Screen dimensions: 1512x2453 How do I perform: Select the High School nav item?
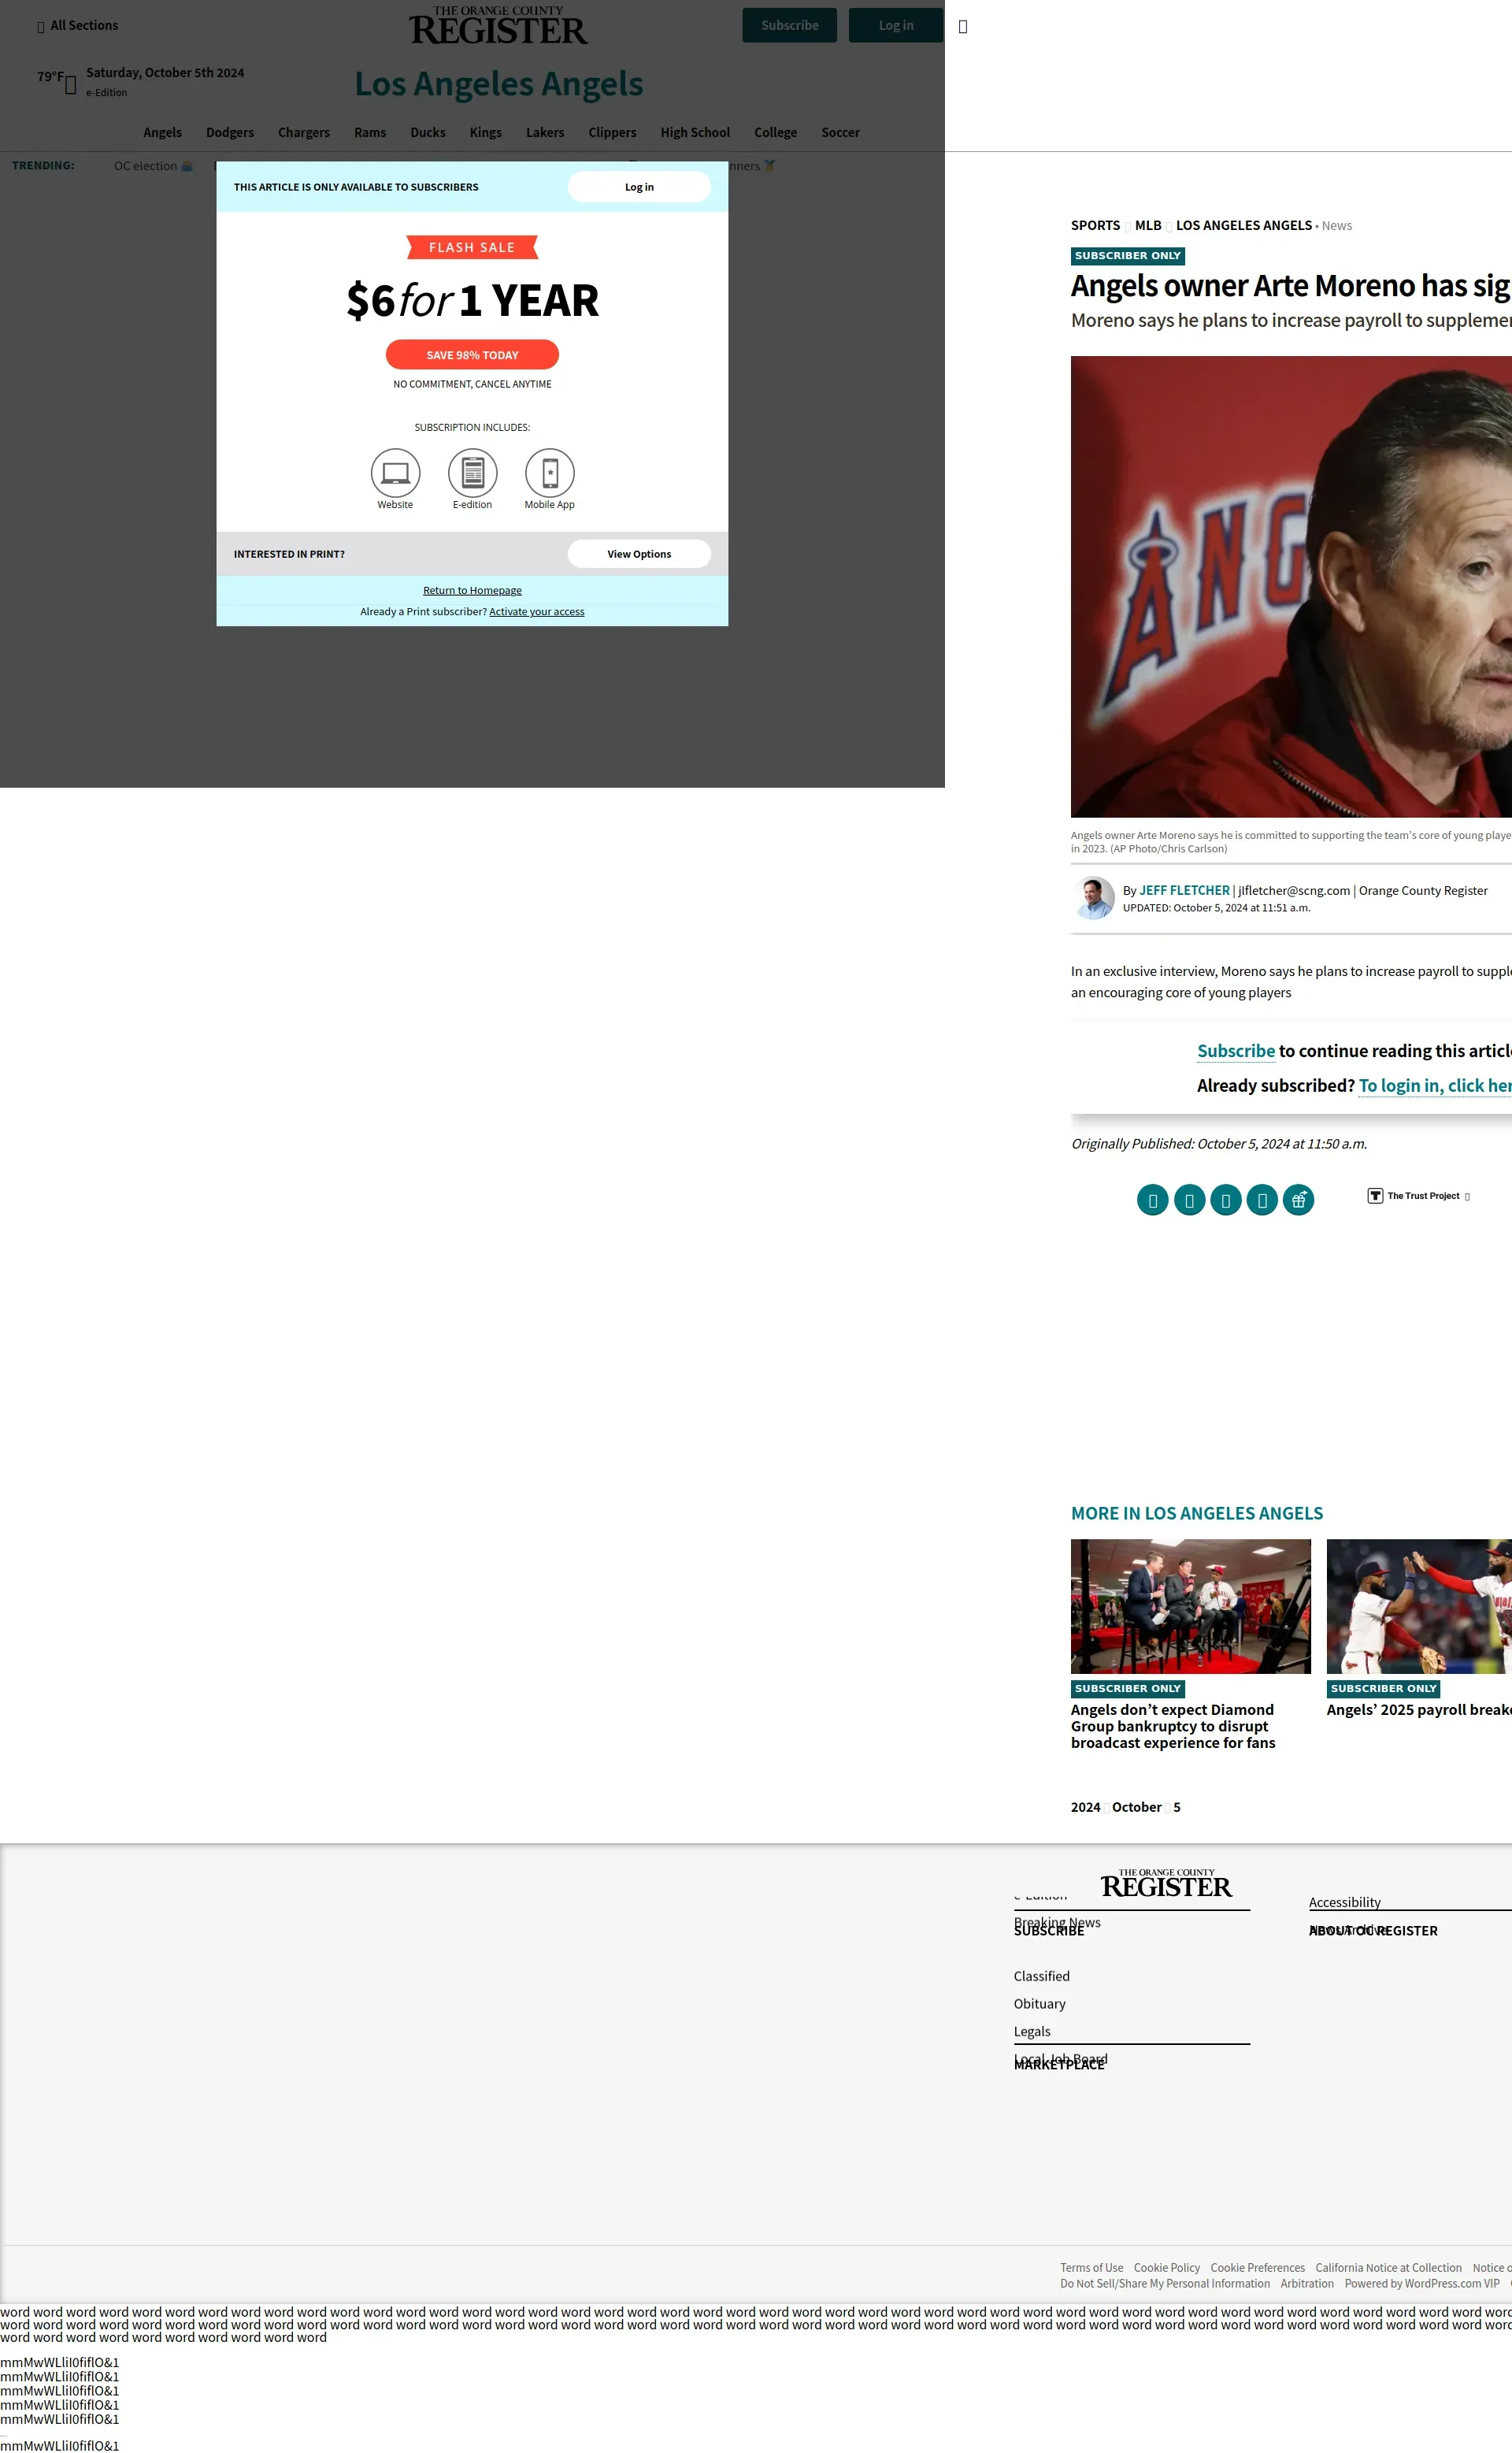click(695, 132)
